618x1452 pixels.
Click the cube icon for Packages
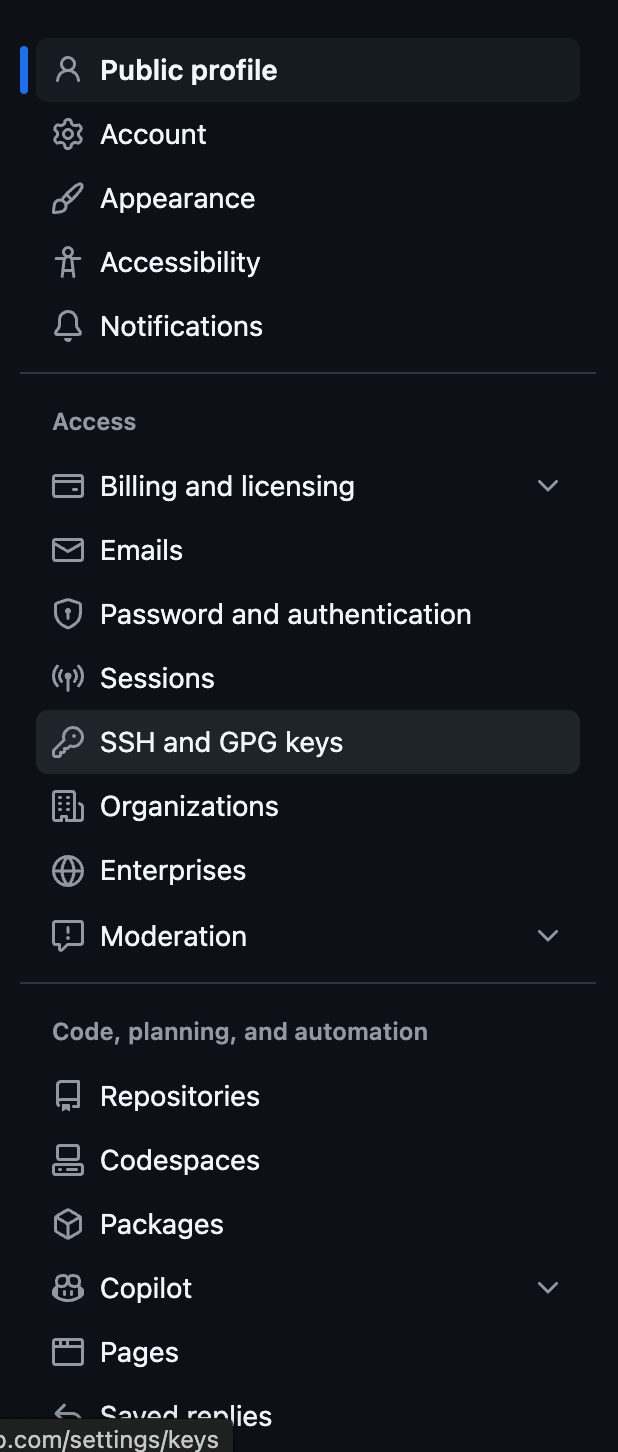point(68,1224)
